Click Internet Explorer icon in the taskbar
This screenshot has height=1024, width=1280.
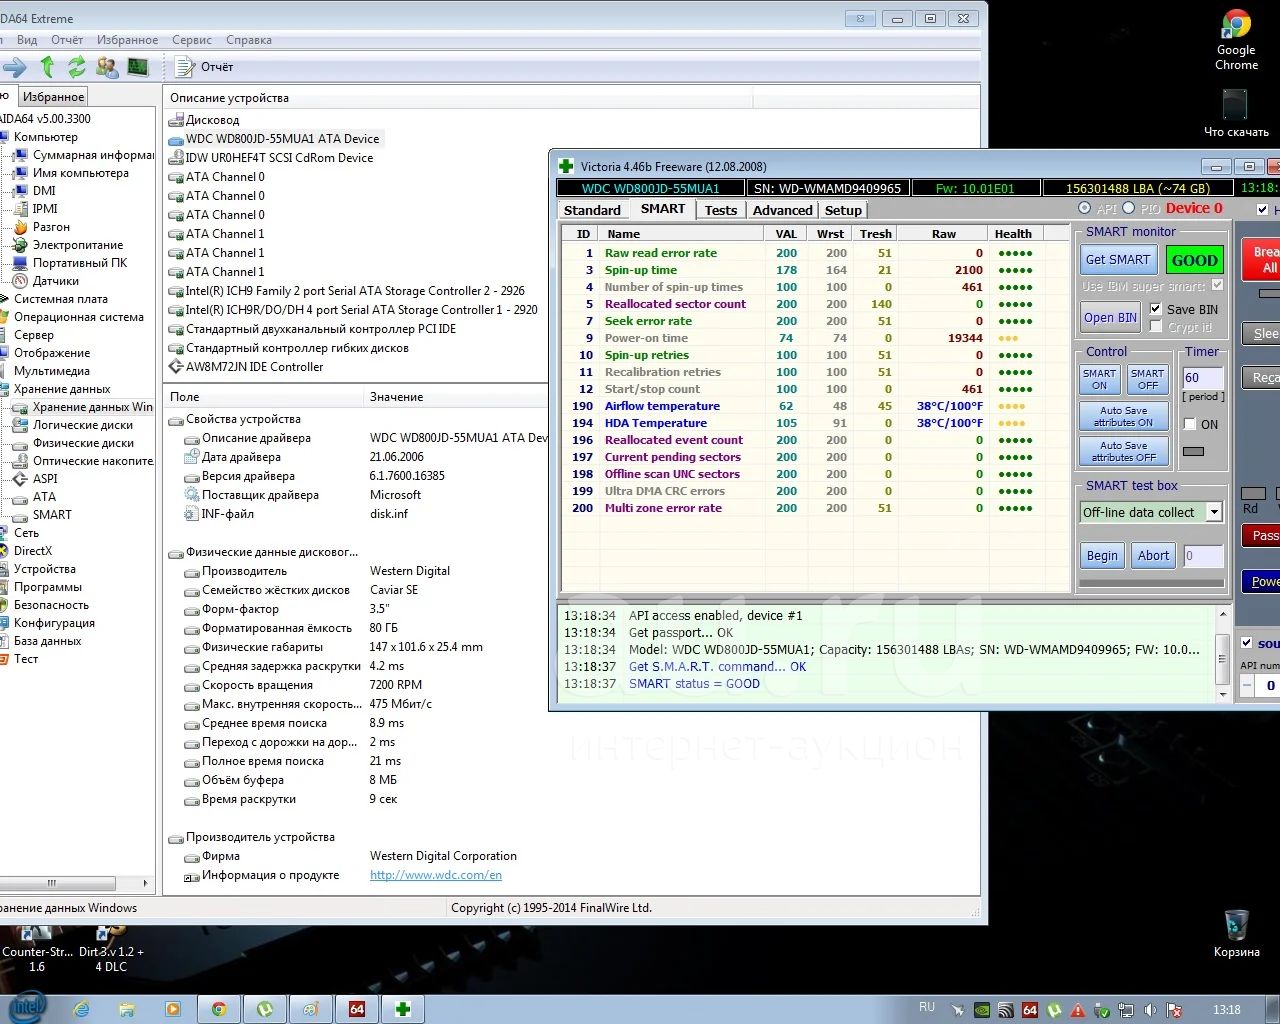point(81,1009)
